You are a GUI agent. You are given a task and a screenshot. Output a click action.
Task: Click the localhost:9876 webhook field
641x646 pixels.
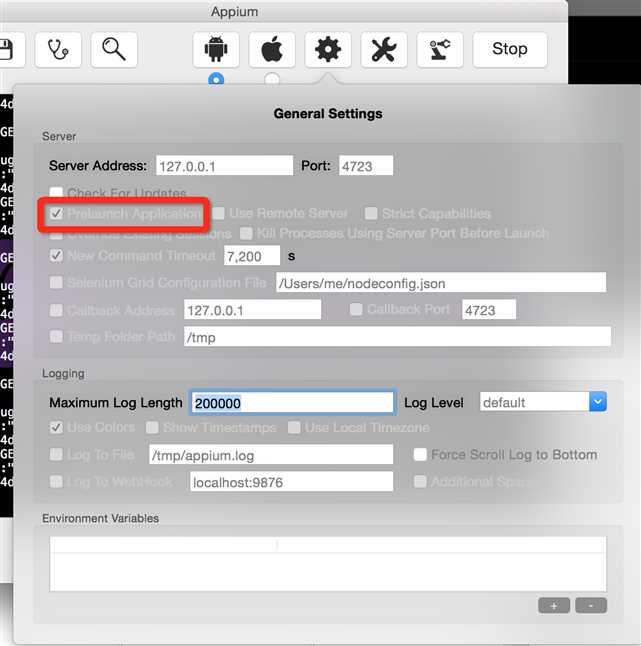291,481
